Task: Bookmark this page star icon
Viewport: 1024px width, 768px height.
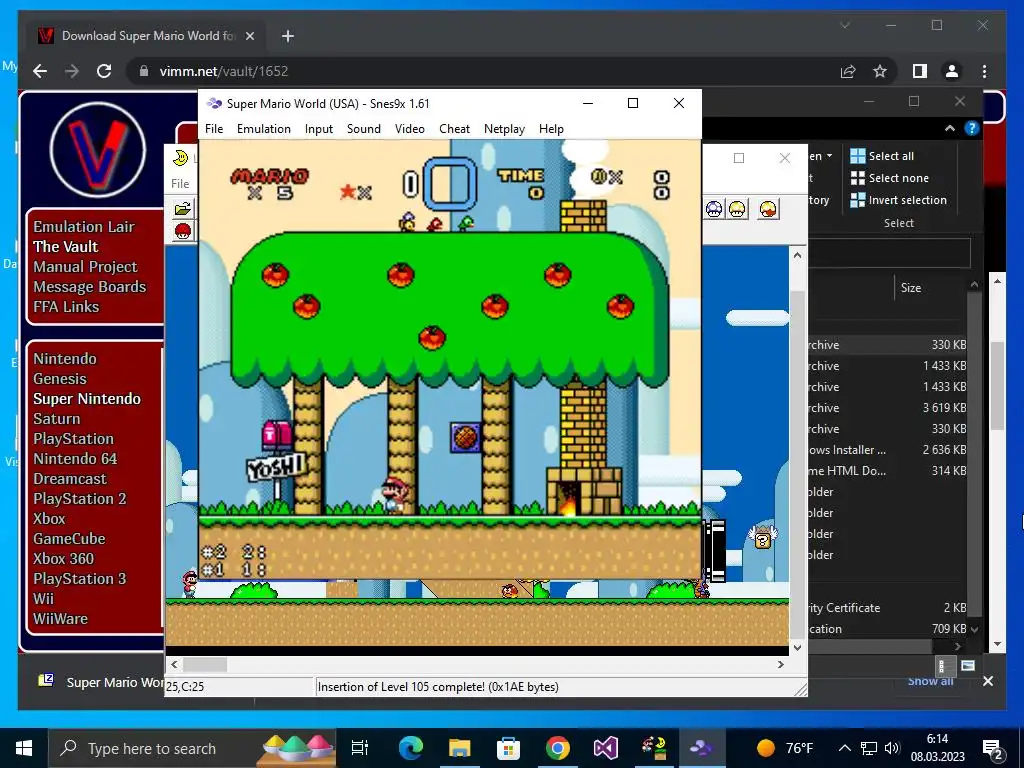Action: [880, 71]
